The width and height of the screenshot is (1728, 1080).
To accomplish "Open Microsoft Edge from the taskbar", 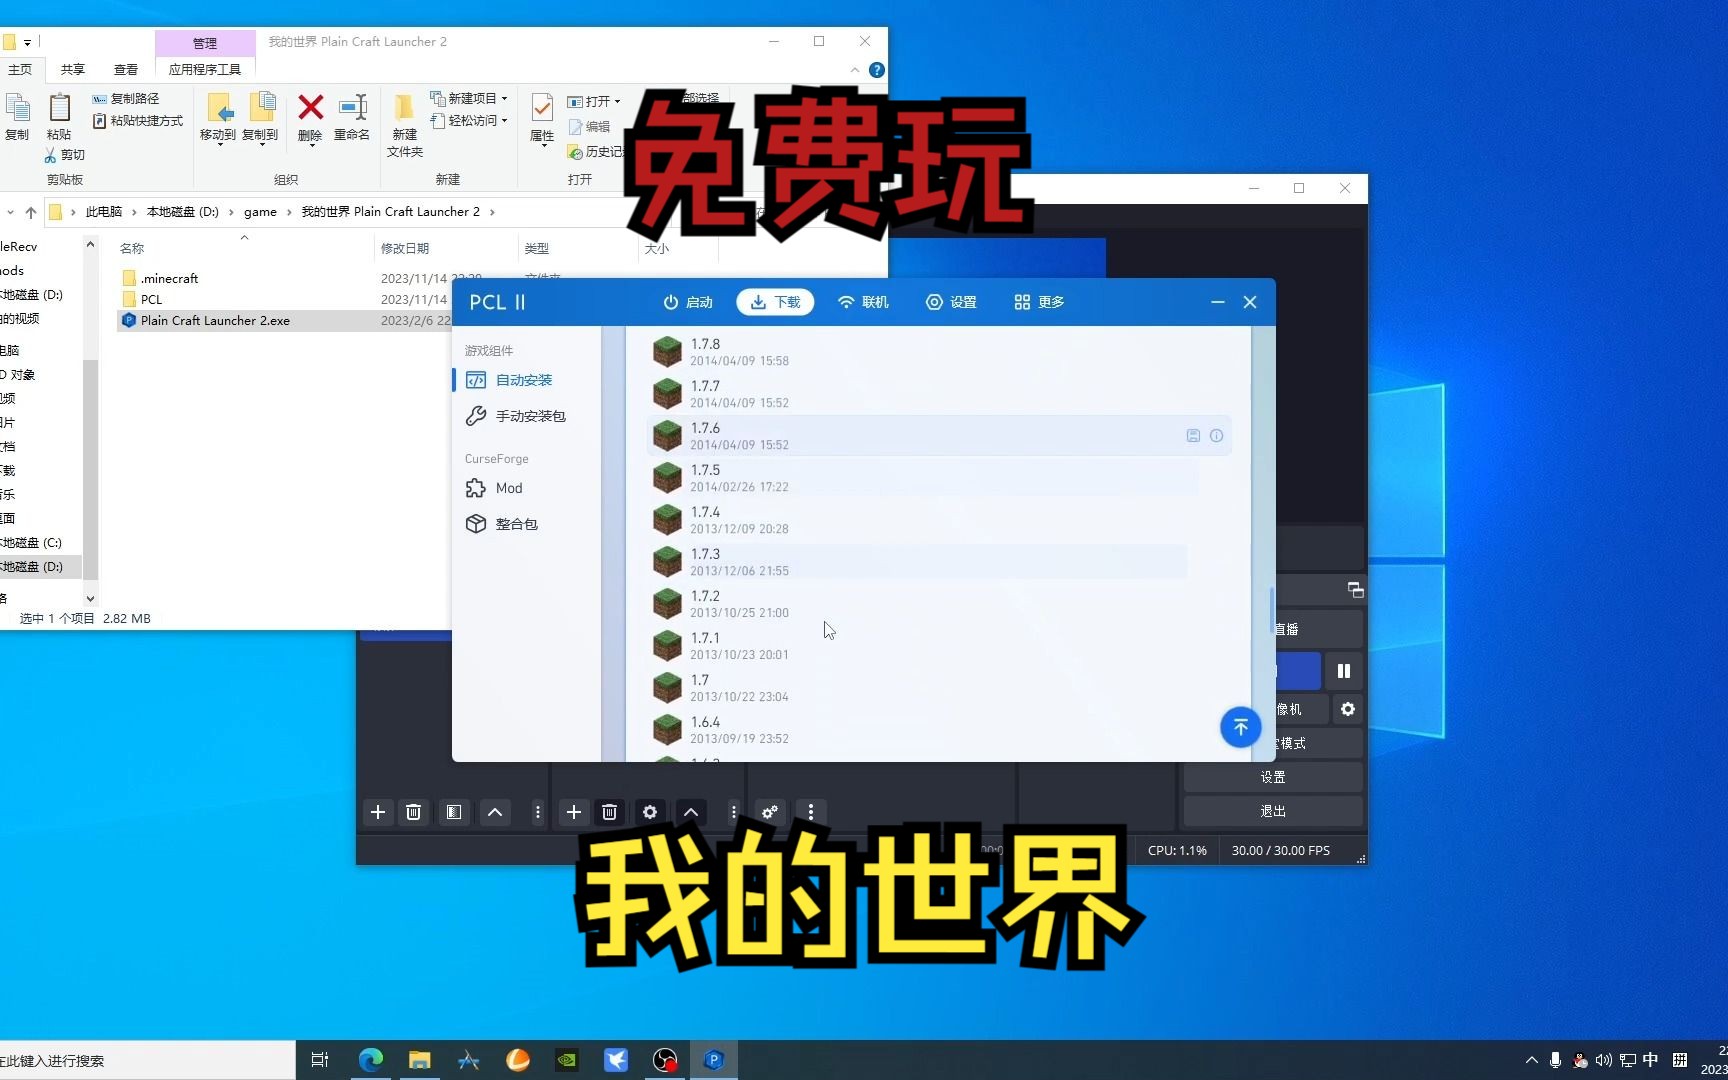I will click(371, 1060).
